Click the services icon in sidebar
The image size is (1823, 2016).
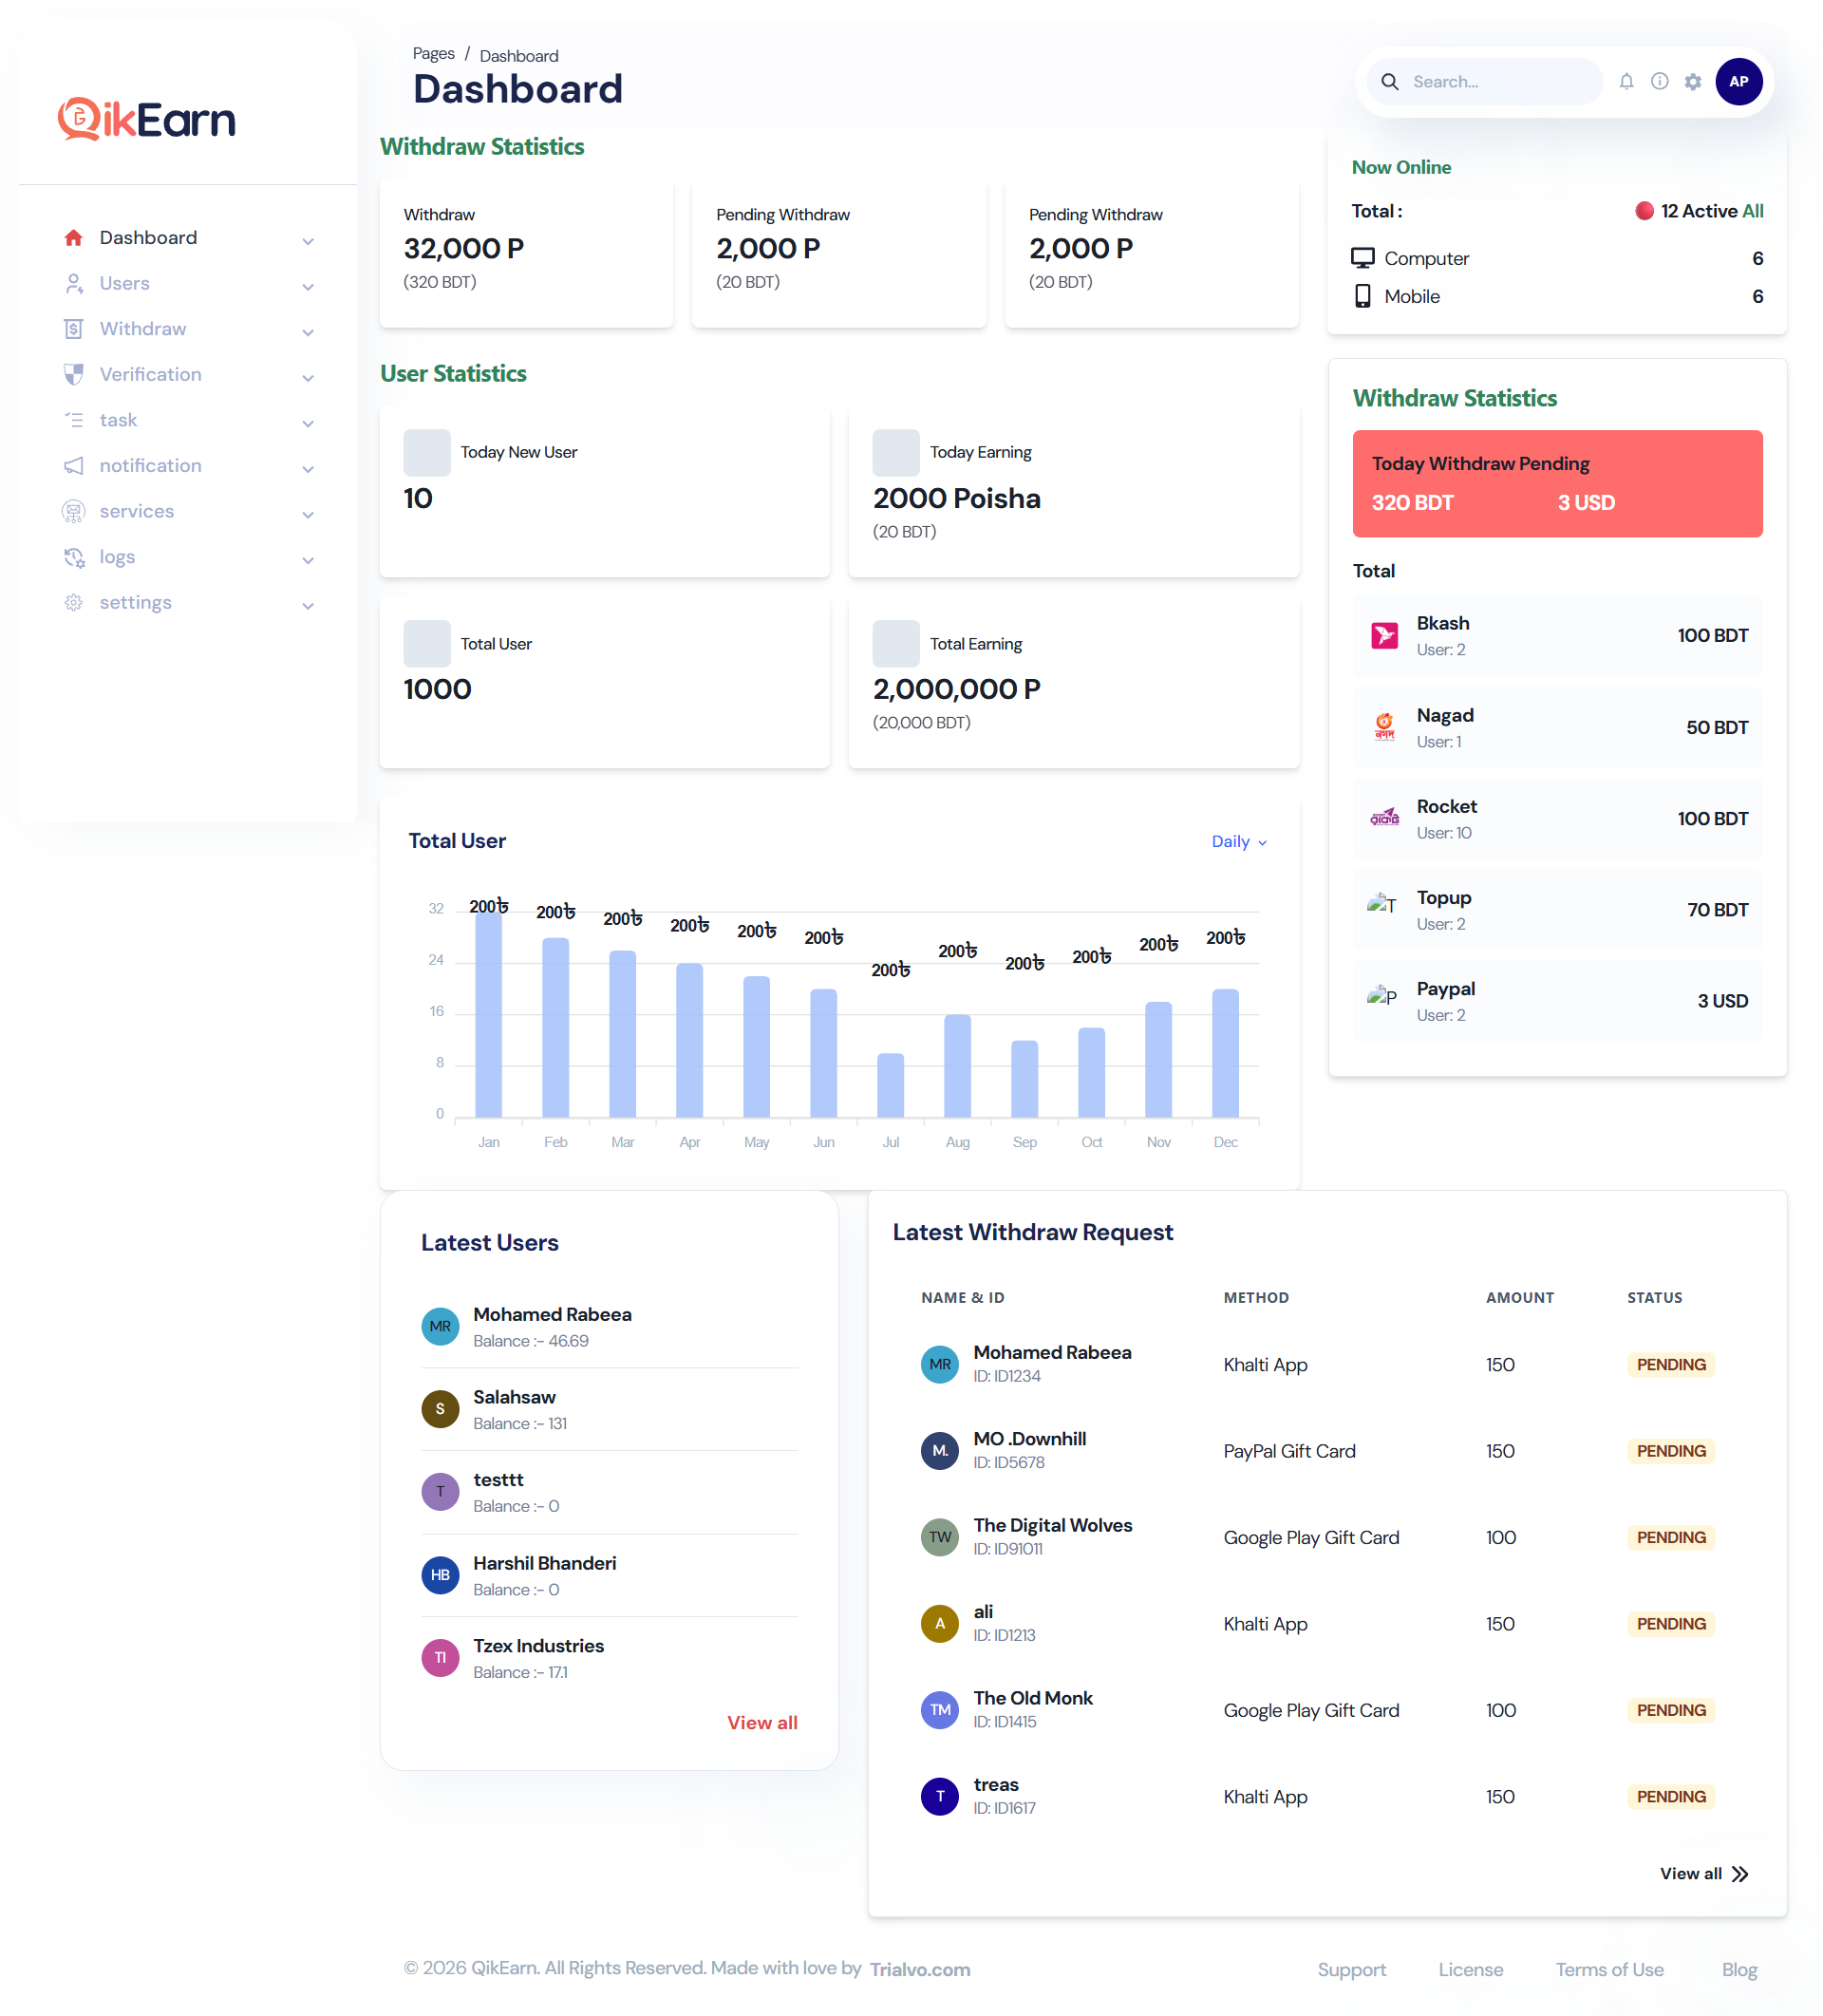click(x=73, y=512)
